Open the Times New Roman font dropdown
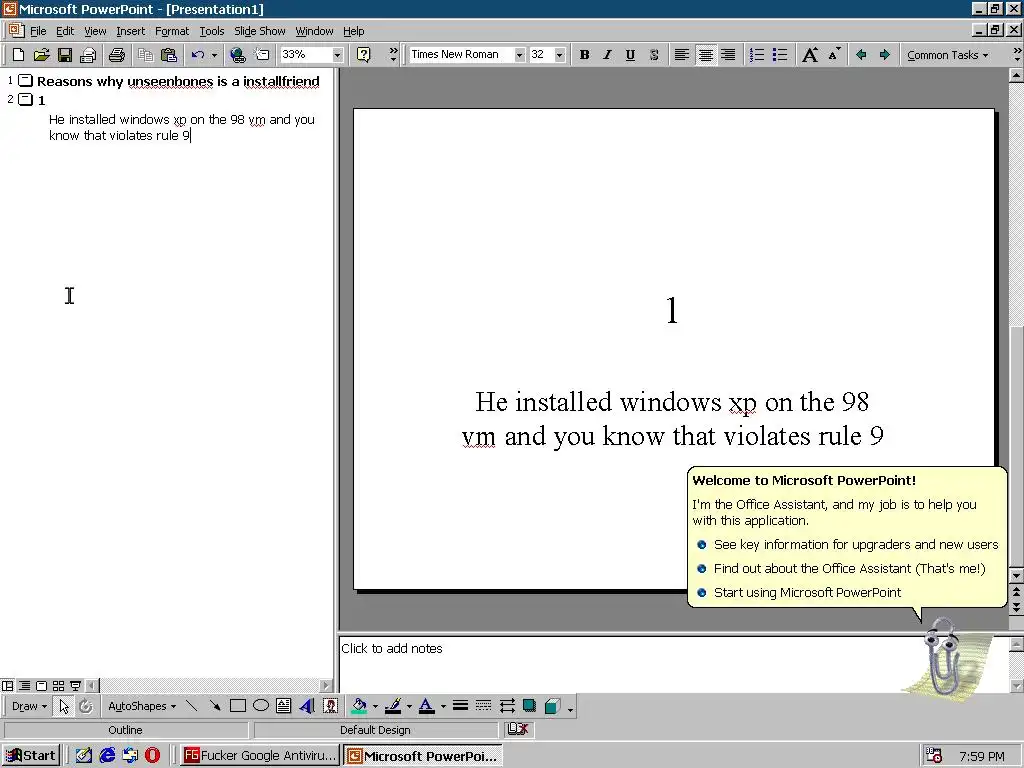Image resolution: width=1024 pixels, height=768 pixels. [519, 55]
